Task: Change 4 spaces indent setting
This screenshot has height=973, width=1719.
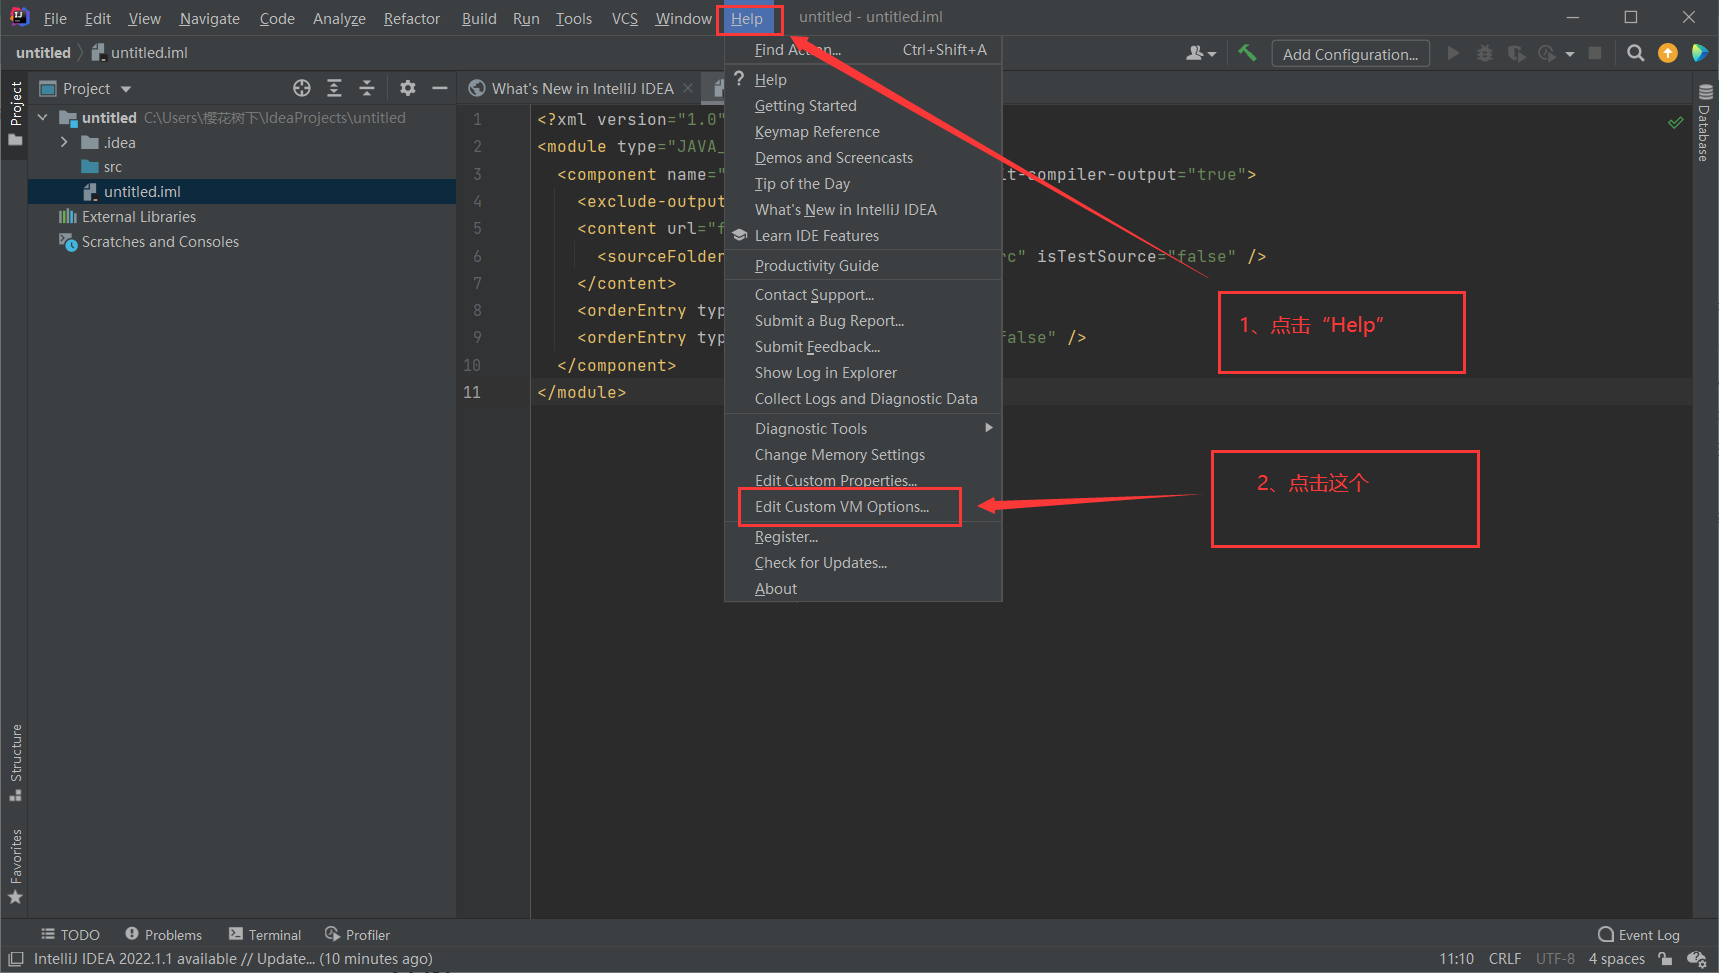Action: (1616, 959)
